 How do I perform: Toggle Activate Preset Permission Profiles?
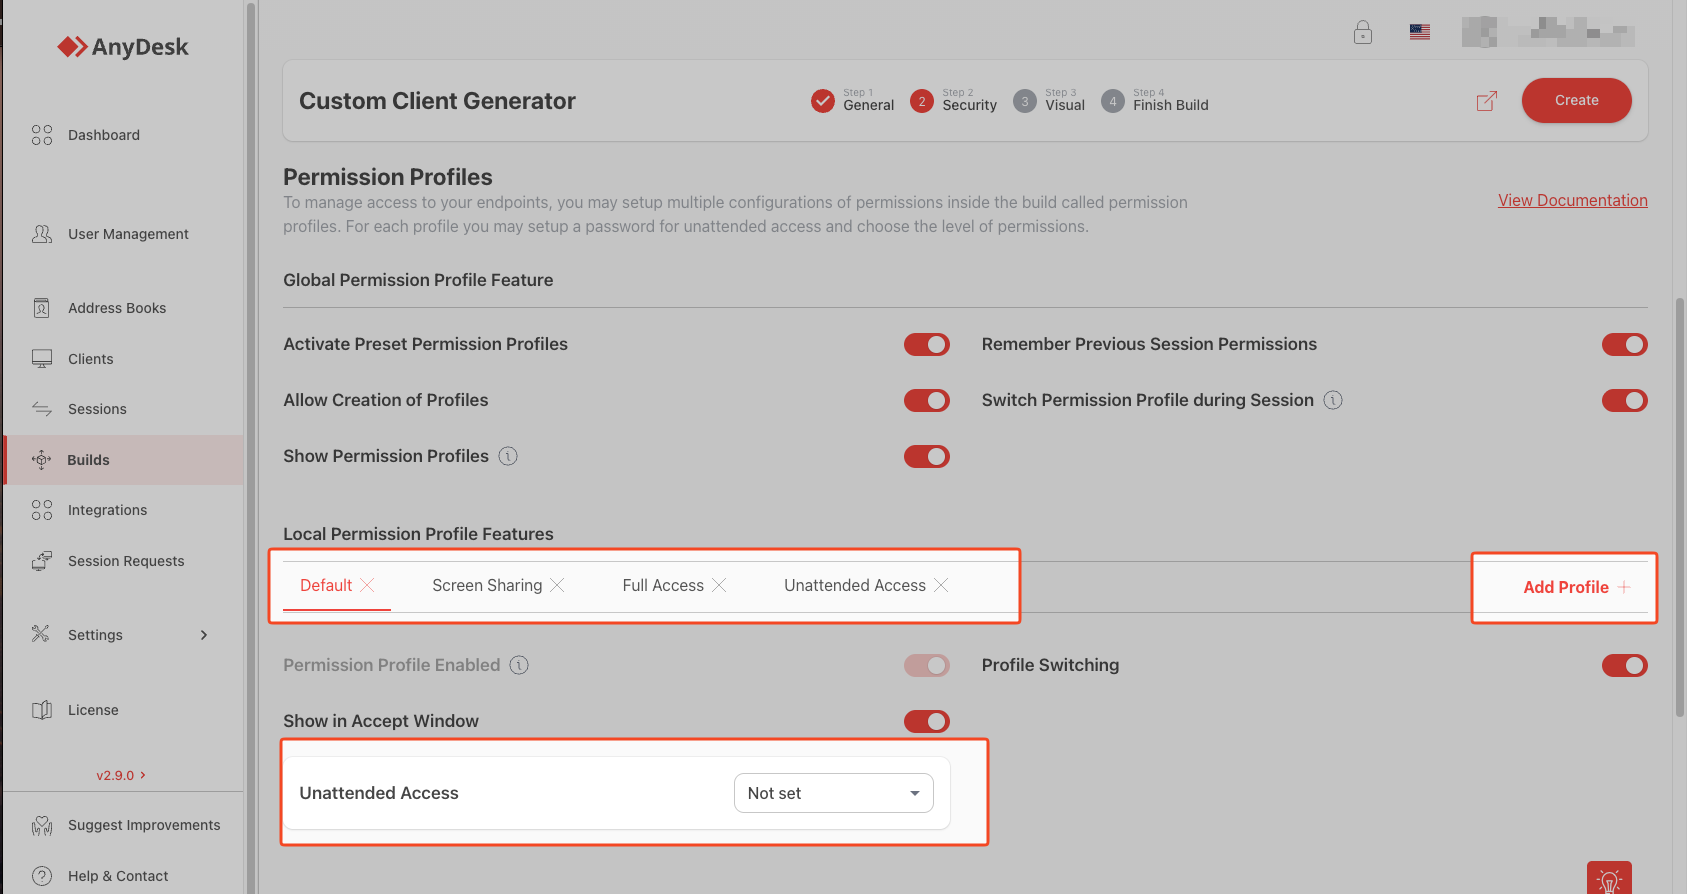click(x=927, y=345)
